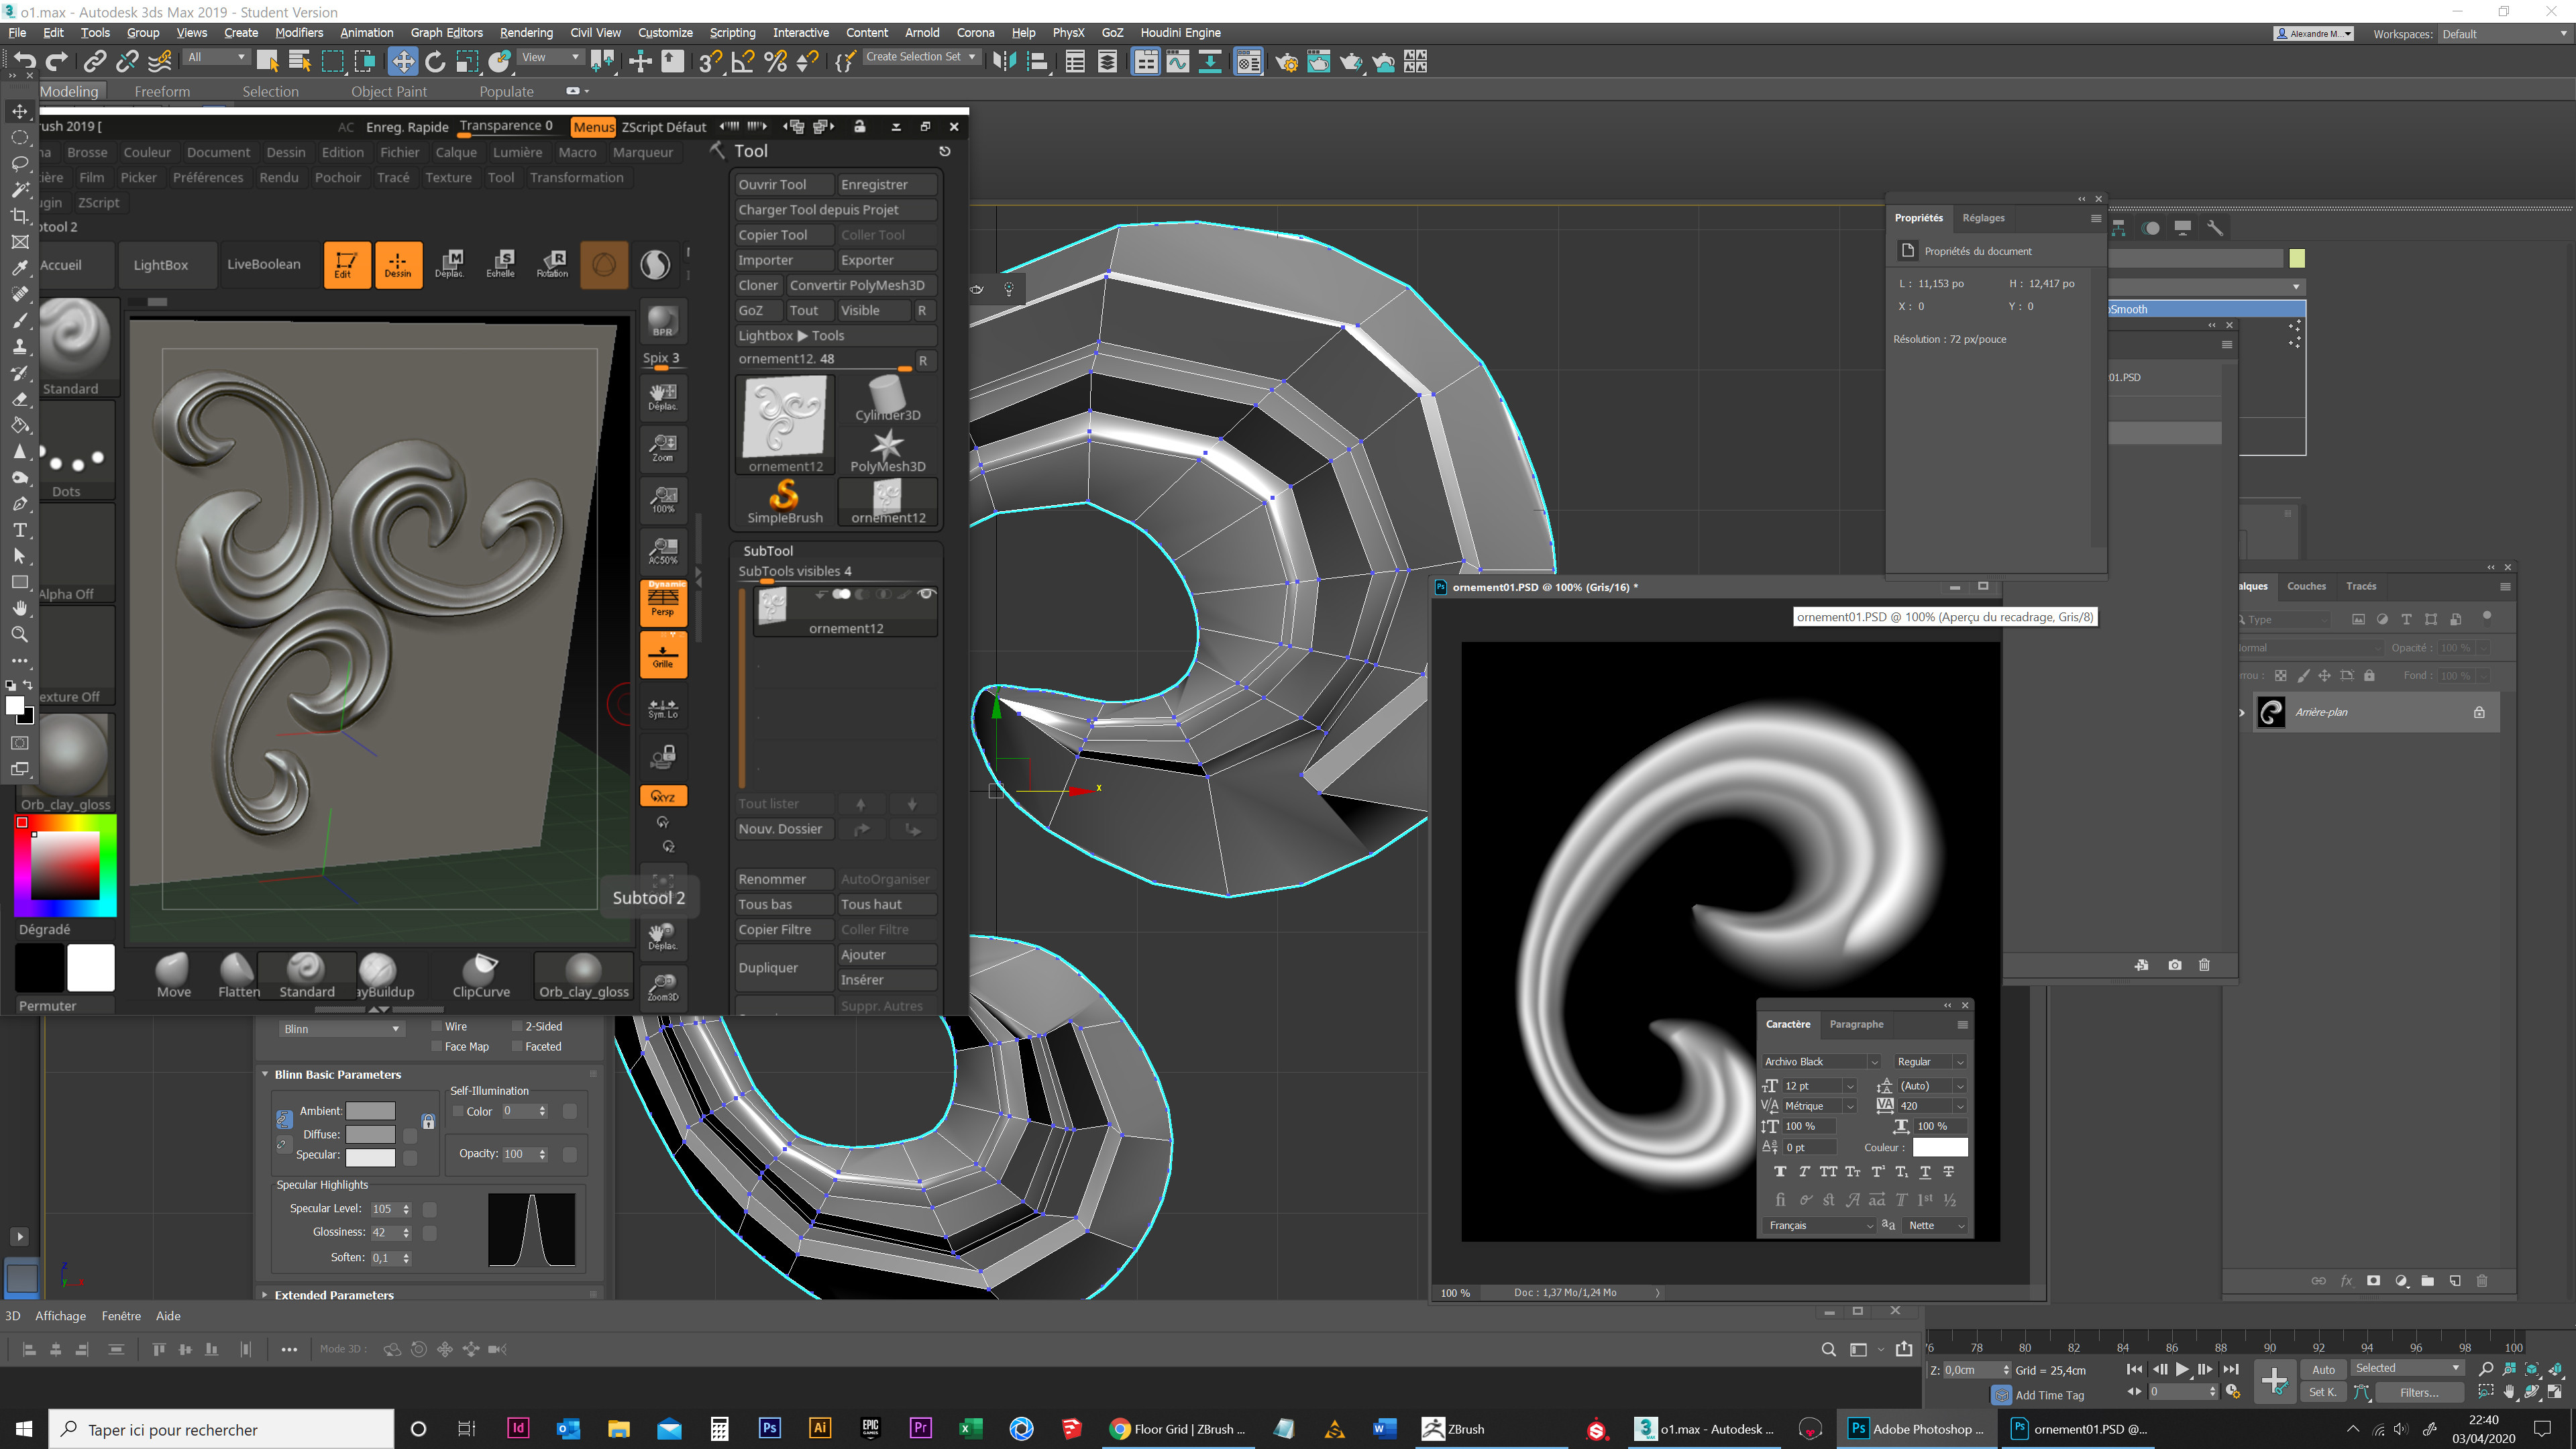Click the ZBrush BPR render icon

663,322
